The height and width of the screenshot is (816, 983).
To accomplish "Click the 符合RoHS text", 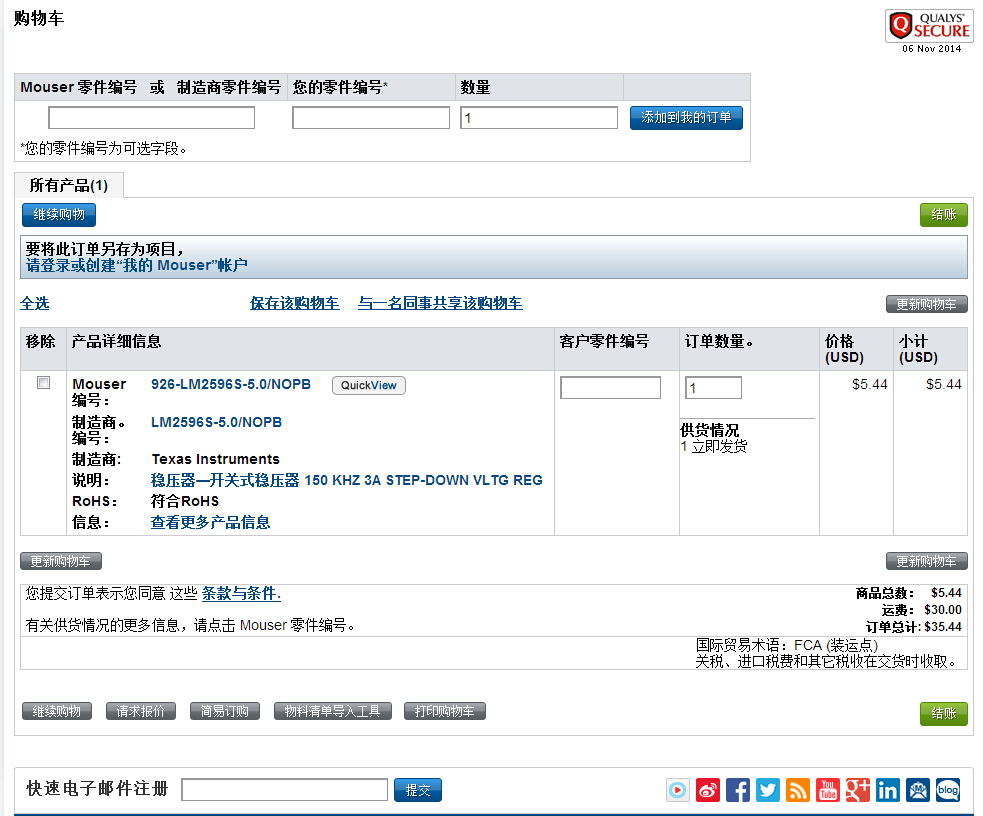I will pos(185,501).
